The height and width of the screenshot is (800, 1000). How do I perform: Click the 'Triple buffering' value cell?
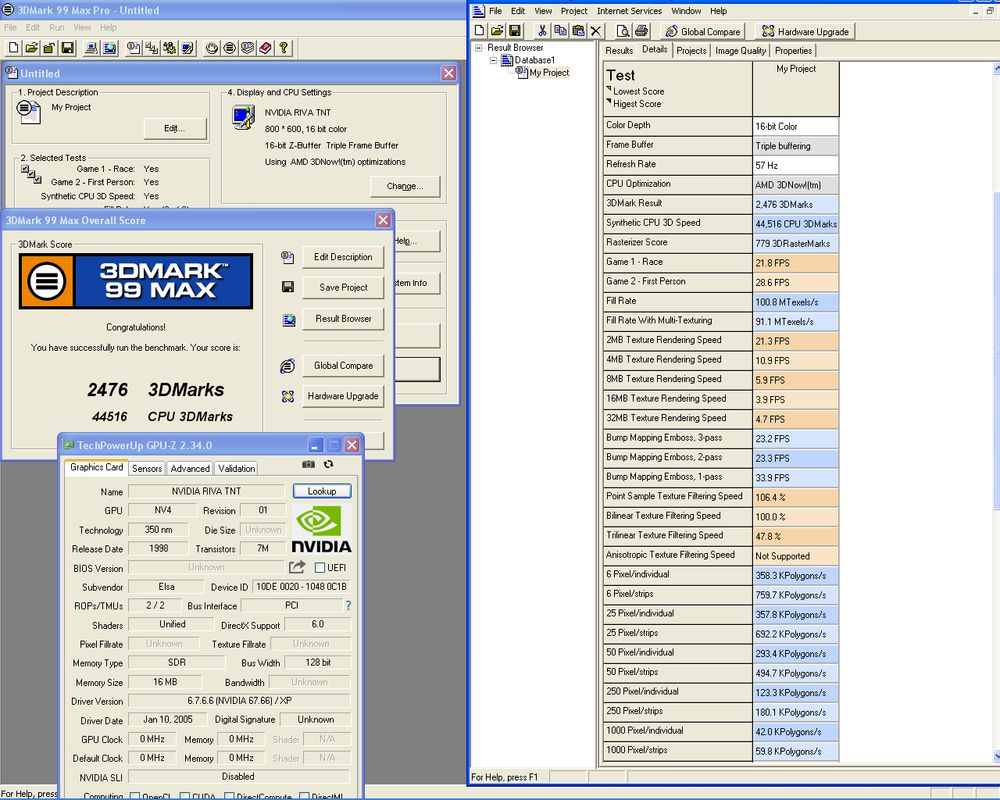click(796, 146)
